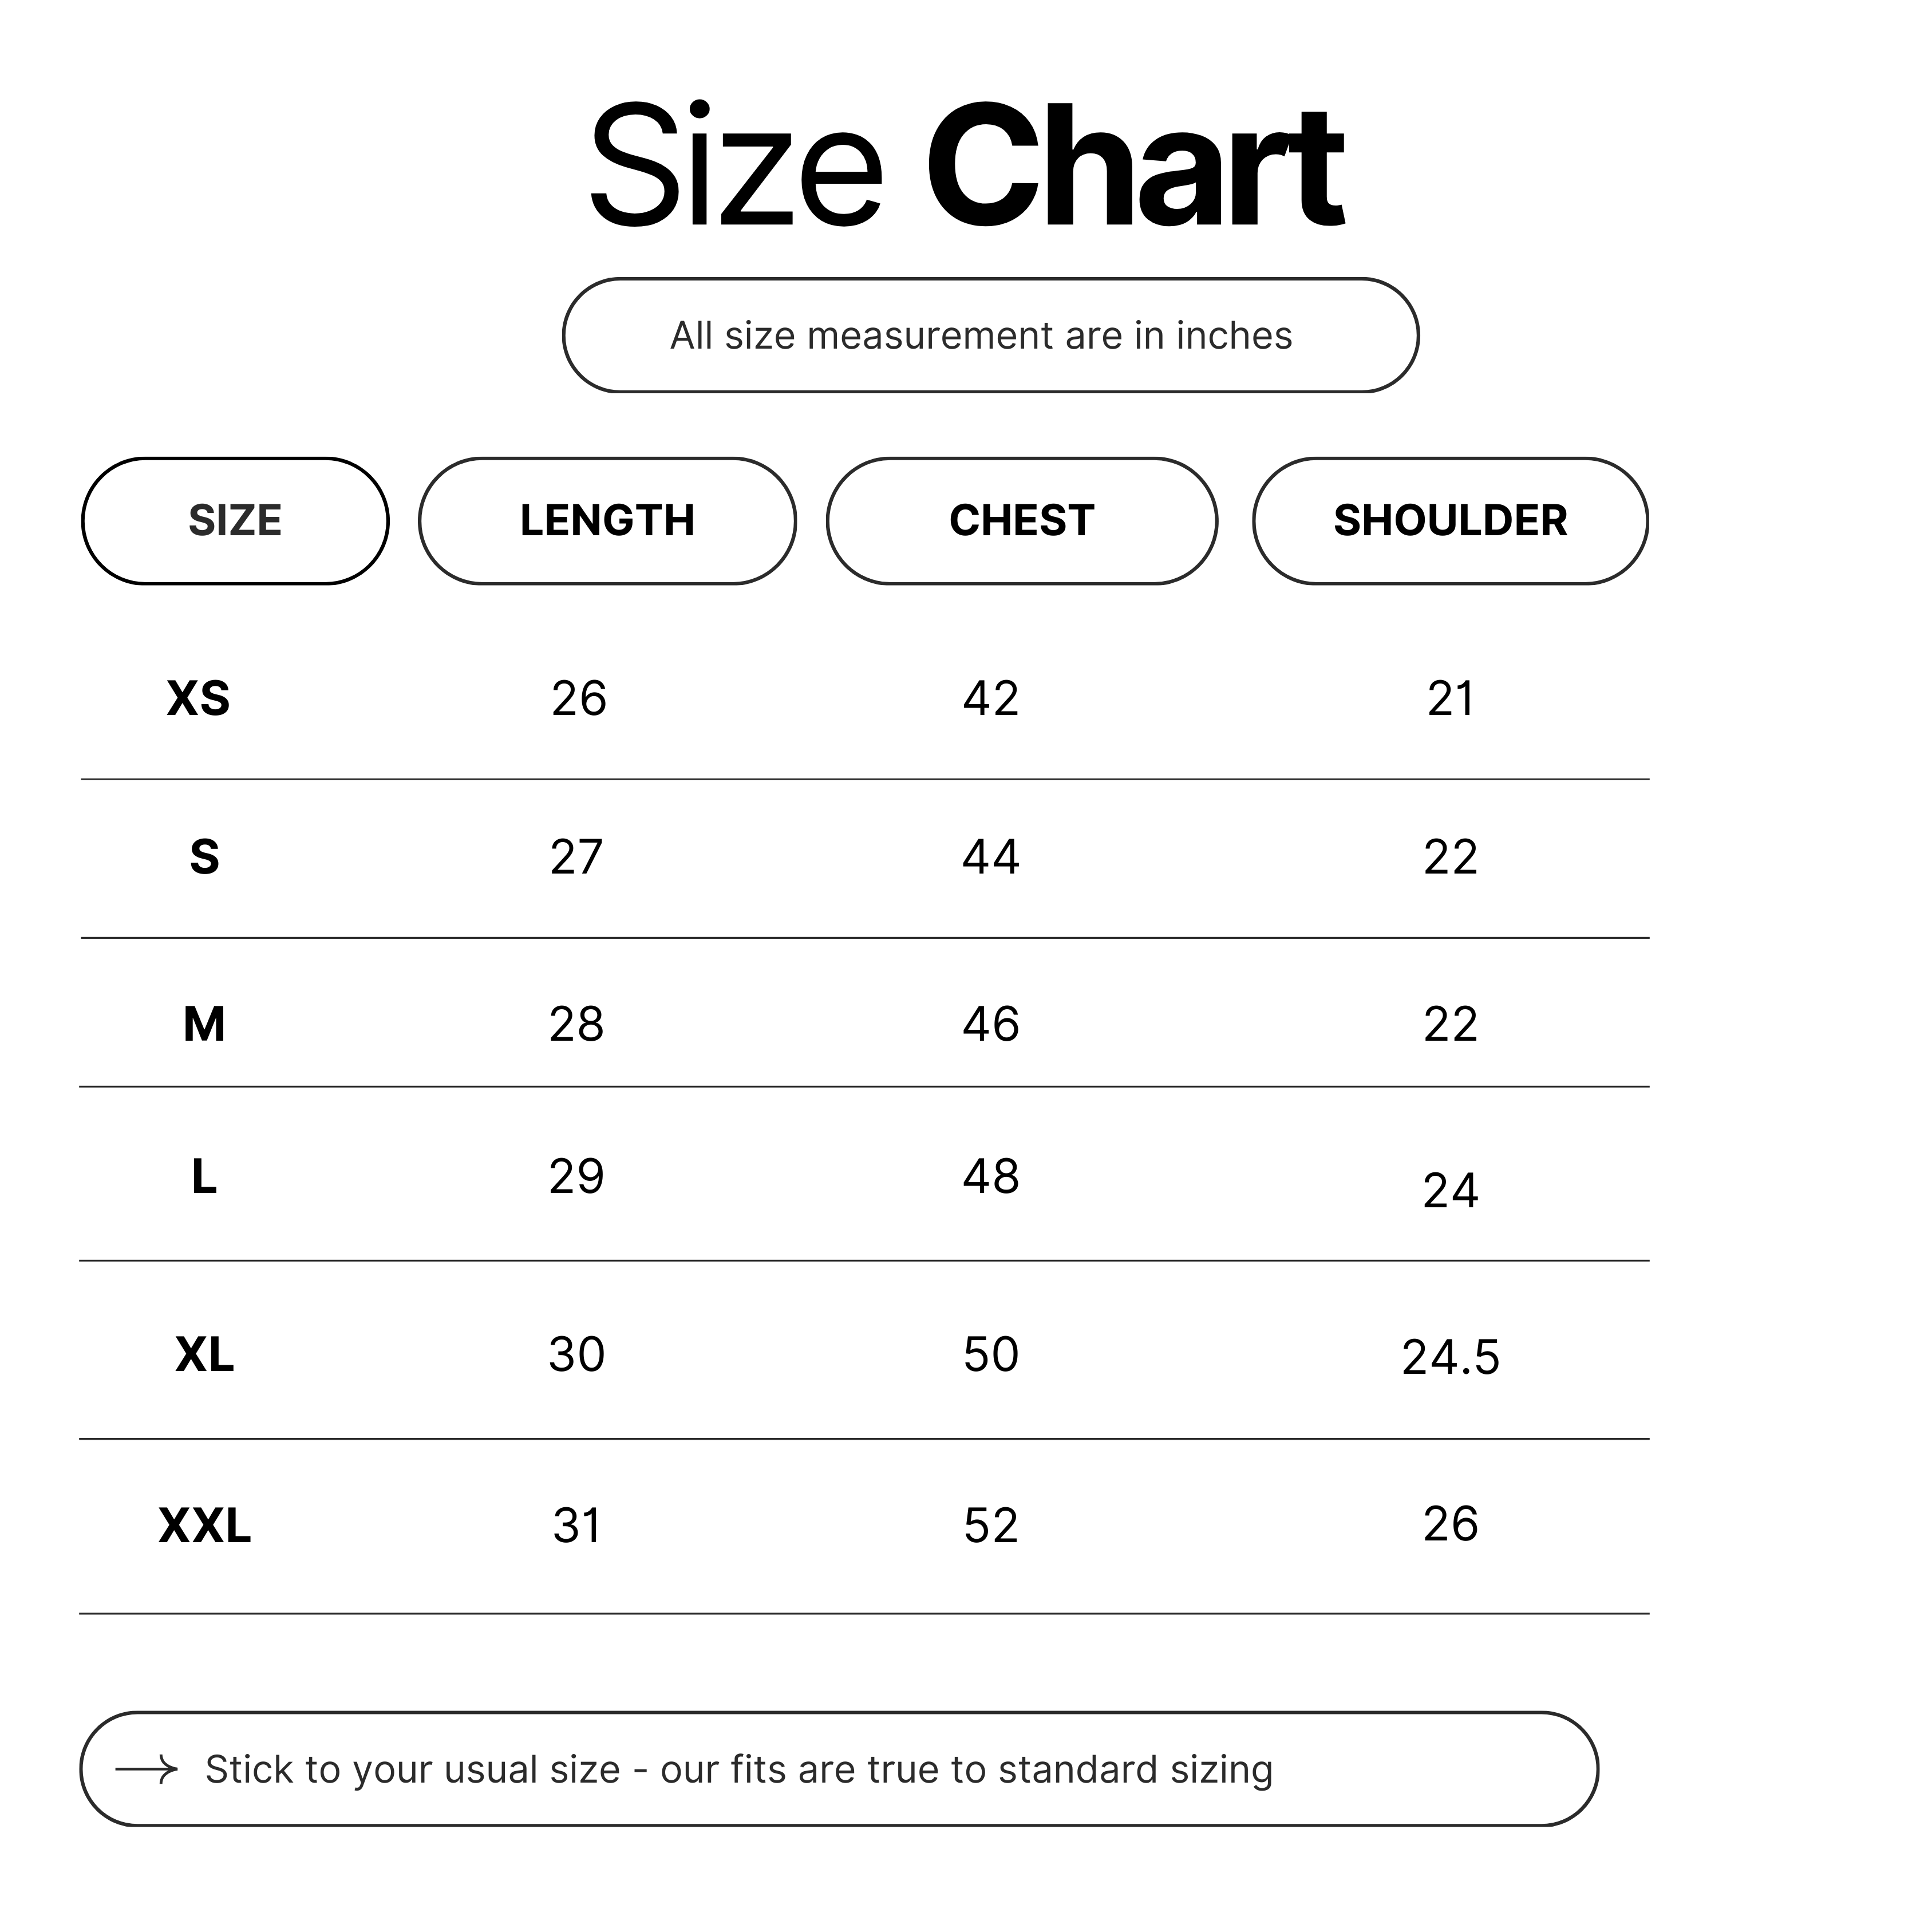
Task: Select the XL size row label
Action: [204, 1355]
